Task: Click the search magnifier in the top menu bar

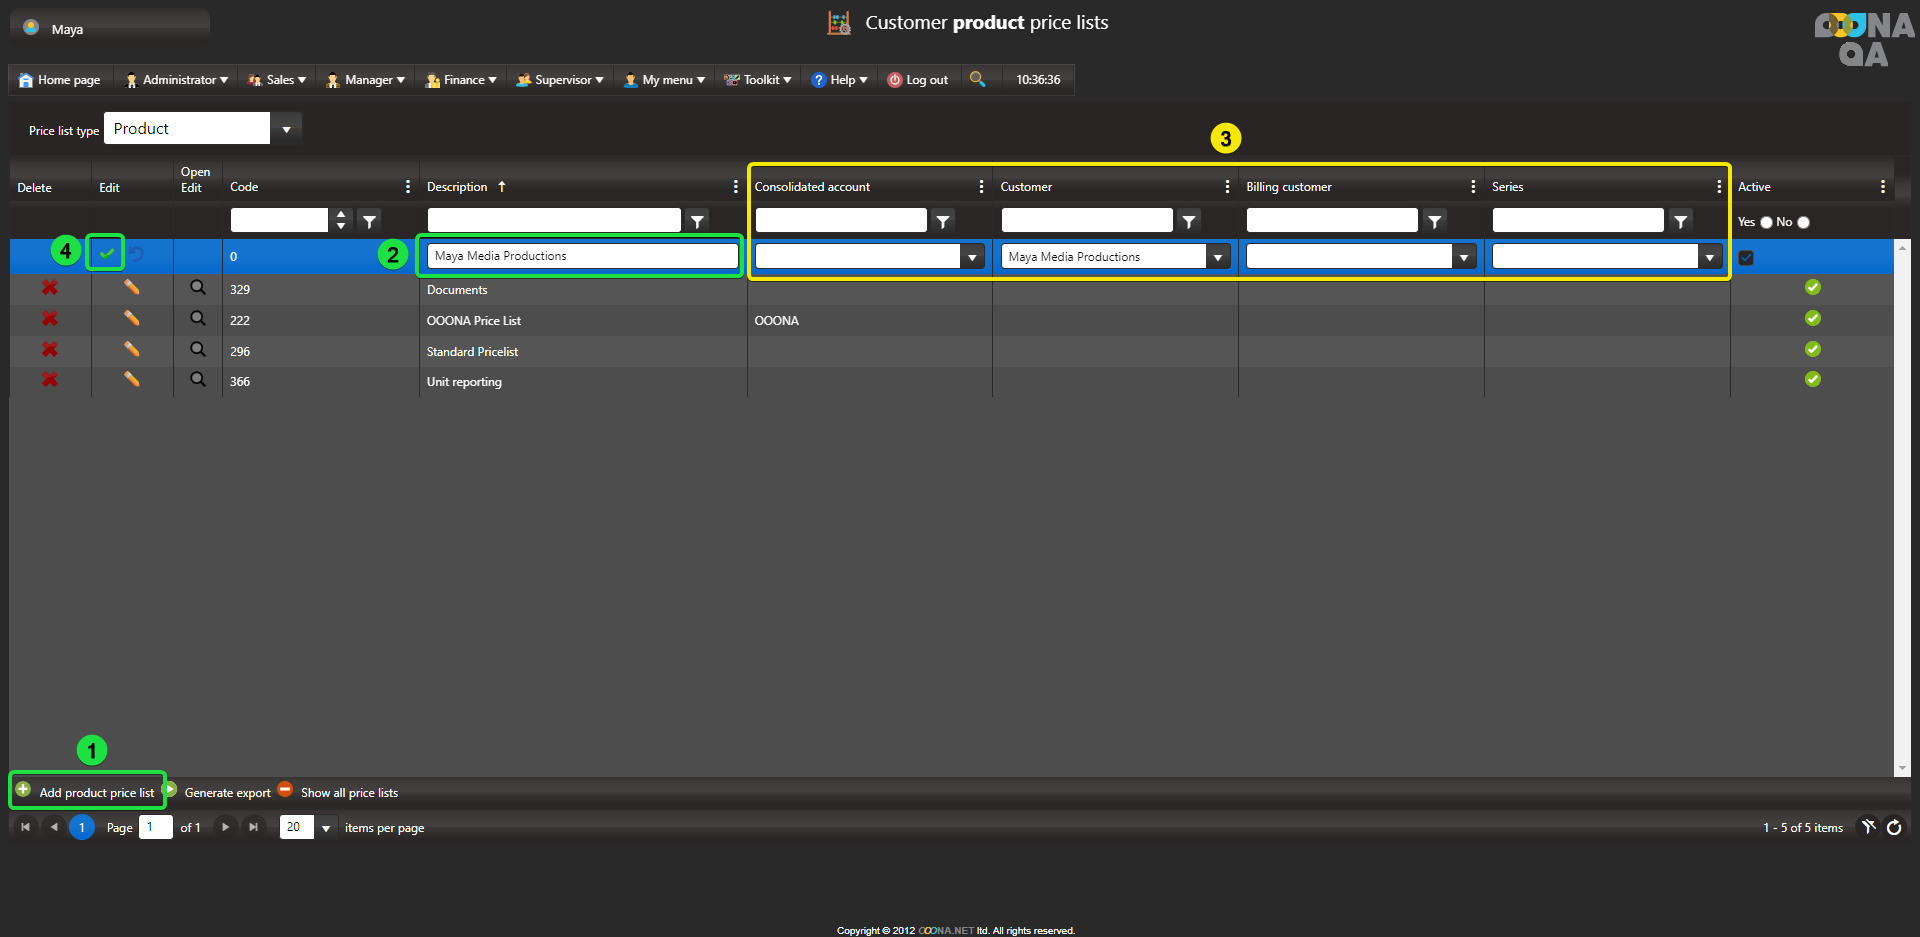Action: 977,79
